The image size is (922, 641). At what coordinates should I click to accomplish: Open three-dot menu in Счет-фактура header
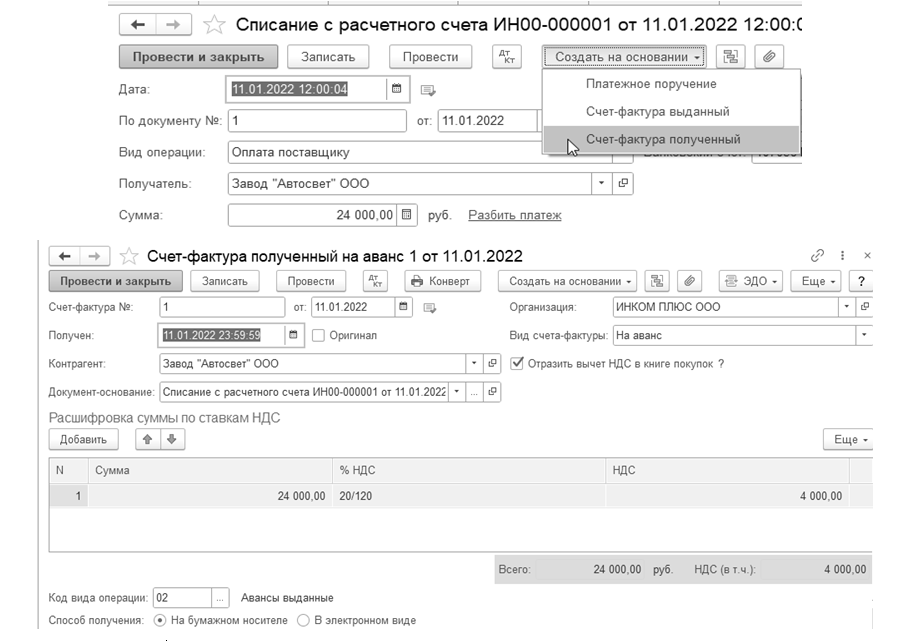click(x=843, y=255)
